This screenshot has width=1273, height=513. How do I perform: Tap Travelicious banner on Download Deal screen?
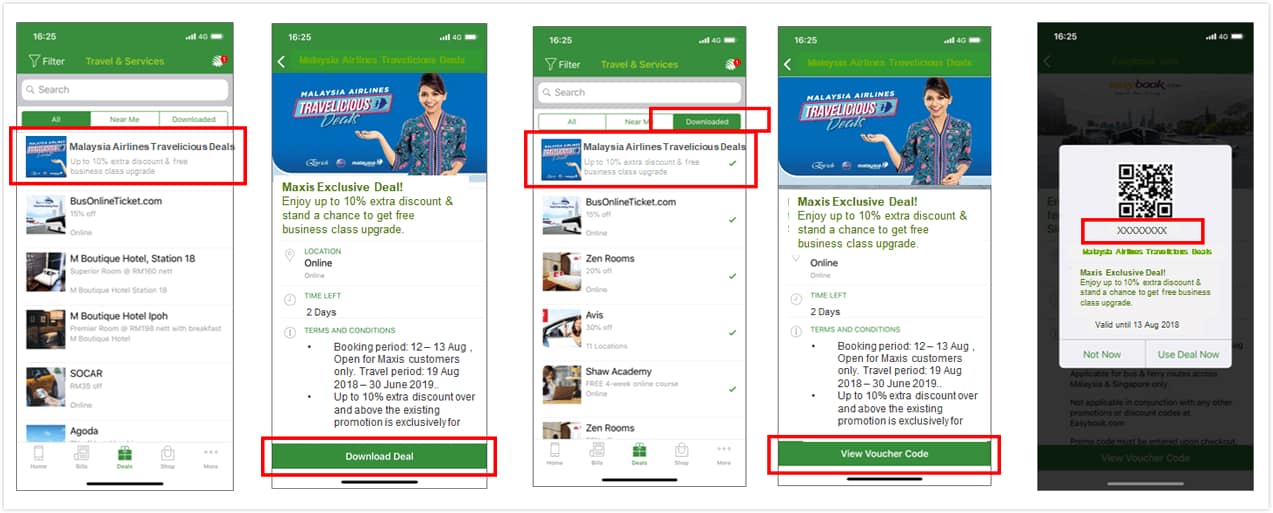[x=379, y=124]
